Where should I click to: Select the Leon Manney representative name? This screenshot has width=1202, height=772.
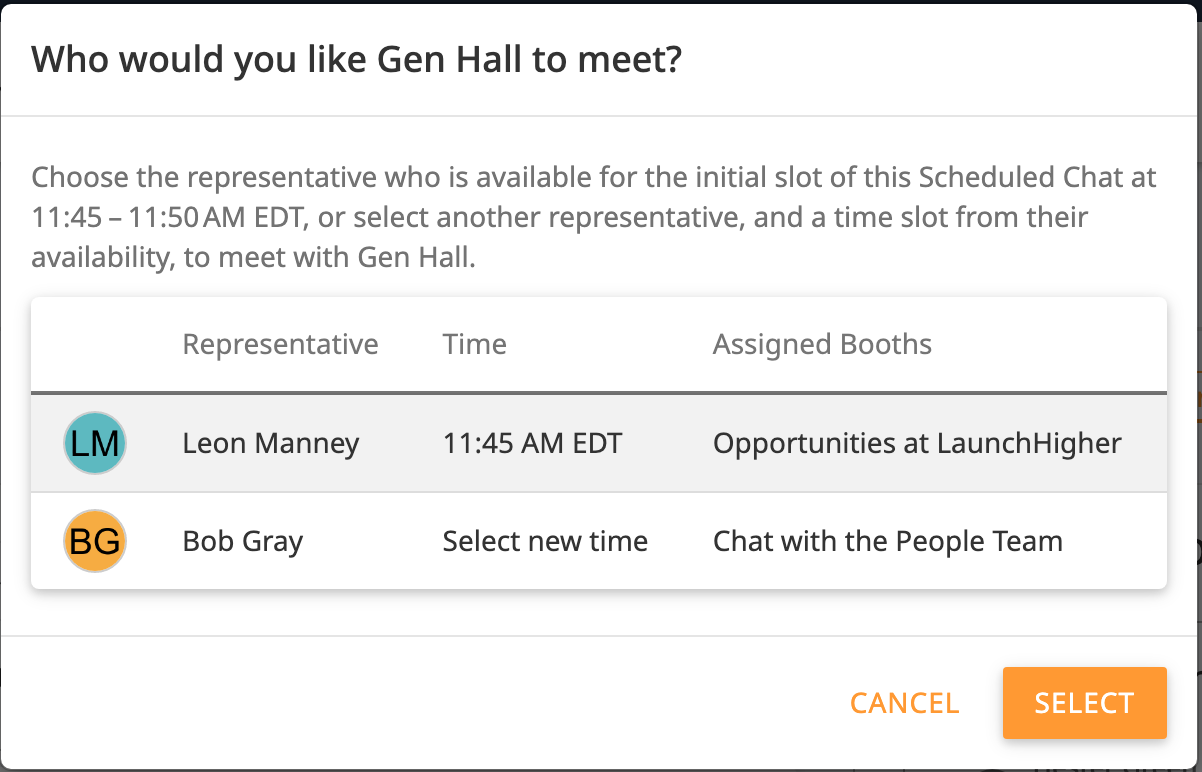click(x=270, y=443)
